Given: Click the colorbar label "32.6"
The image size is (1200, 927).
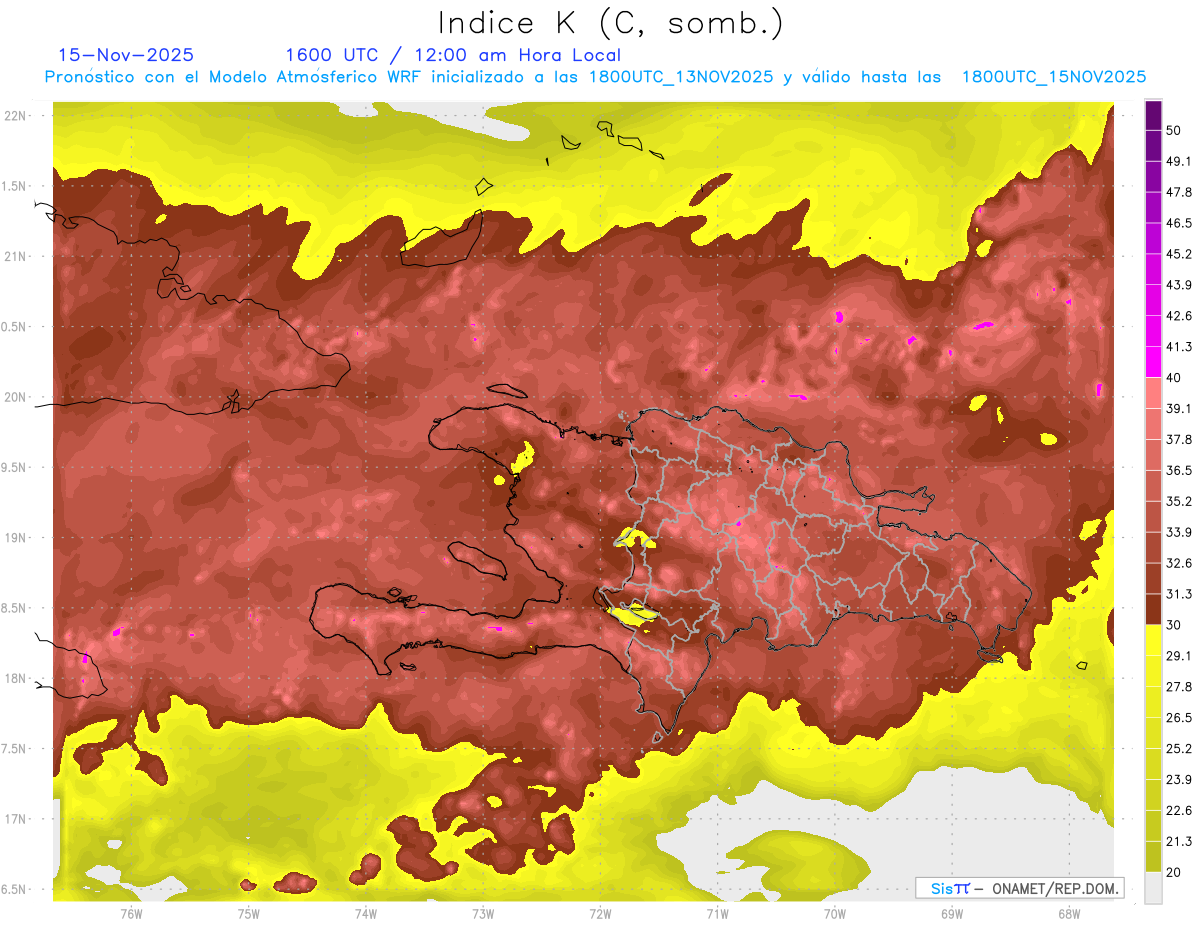Looking at the screenshot, I should click(1179, 564).
